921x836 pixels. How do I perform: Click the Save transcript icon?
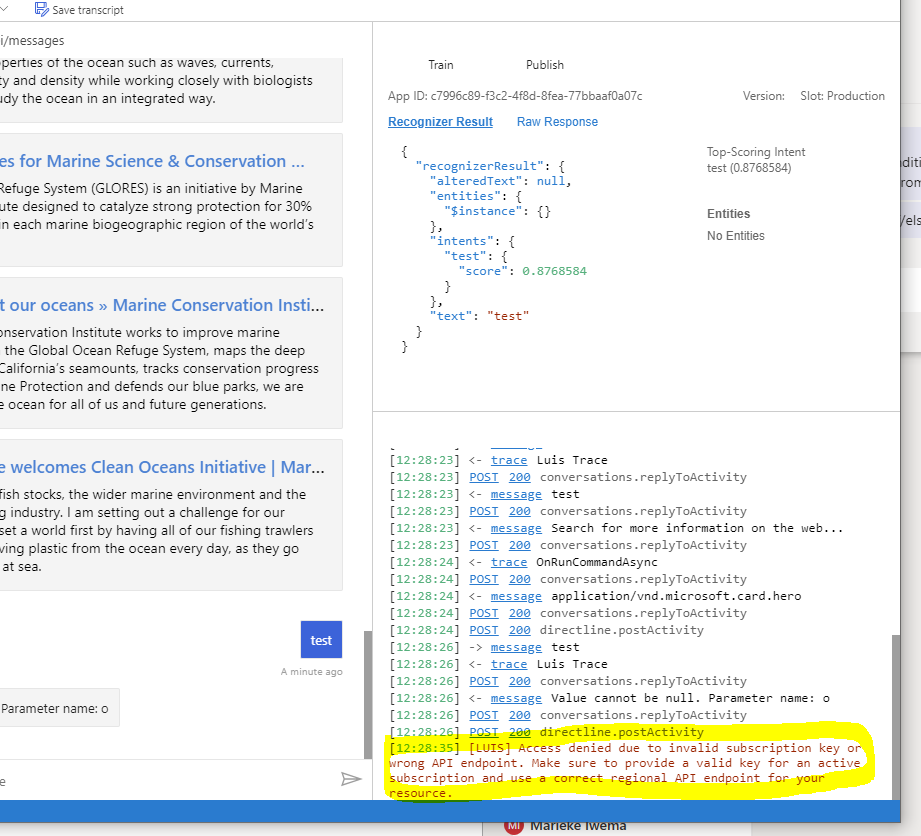tap(40, 10)
